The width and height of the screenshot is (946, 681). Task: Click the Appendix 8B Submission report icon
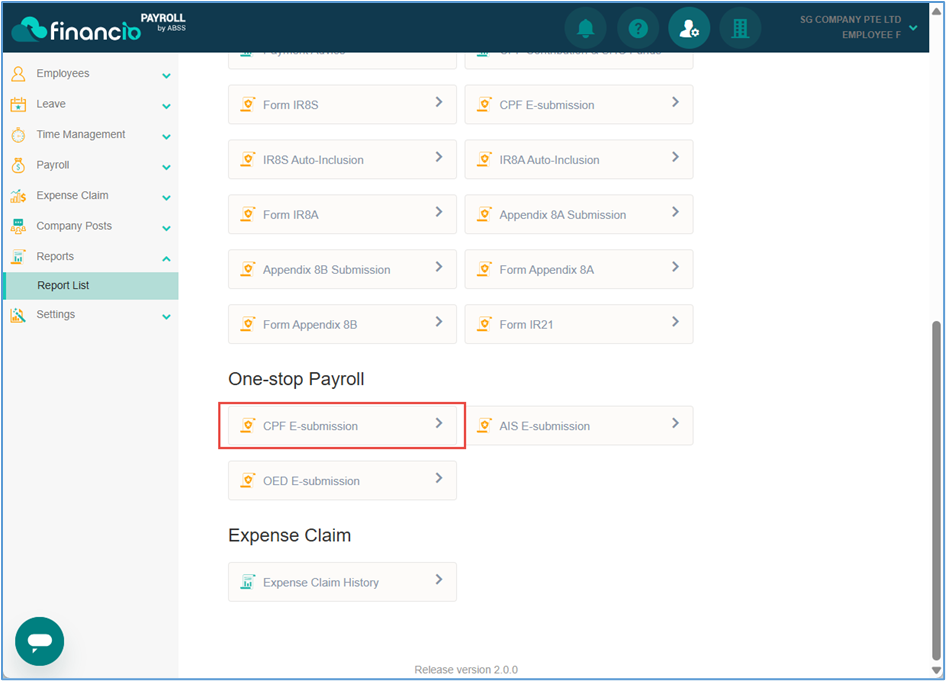tap(247, 269)
